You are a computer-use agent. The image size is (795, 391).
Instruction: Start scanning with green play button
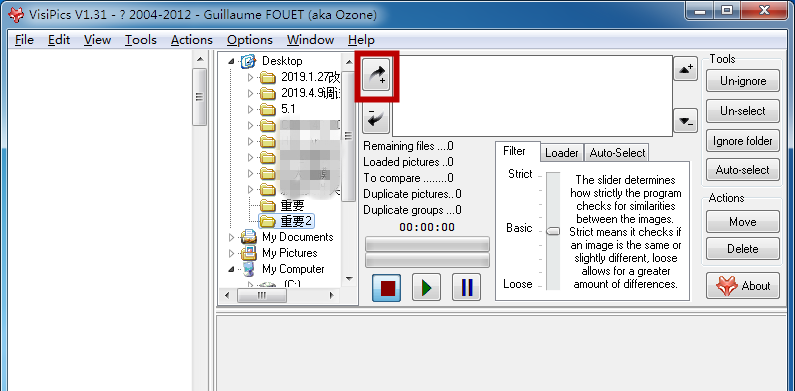pyautogui.click(x=426, y=288)
